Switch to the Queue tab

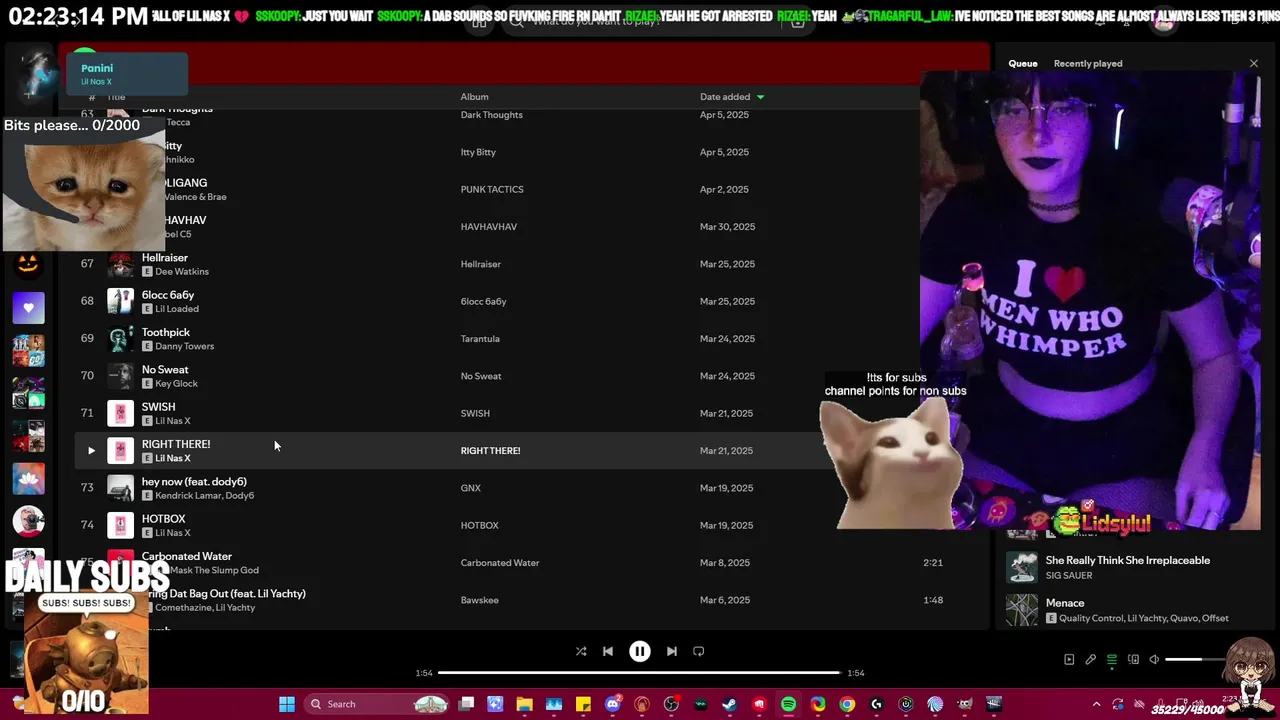pos(1023,63)
